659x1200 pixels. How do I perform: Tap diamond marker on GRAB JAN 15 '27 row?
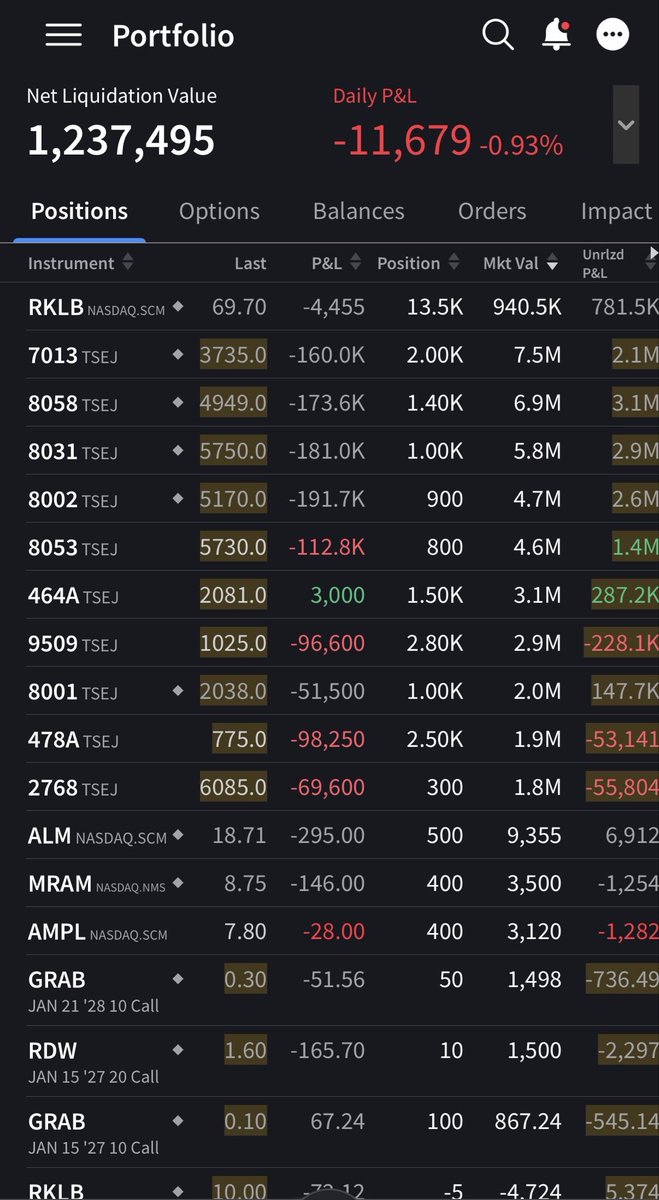[178, 1121]
